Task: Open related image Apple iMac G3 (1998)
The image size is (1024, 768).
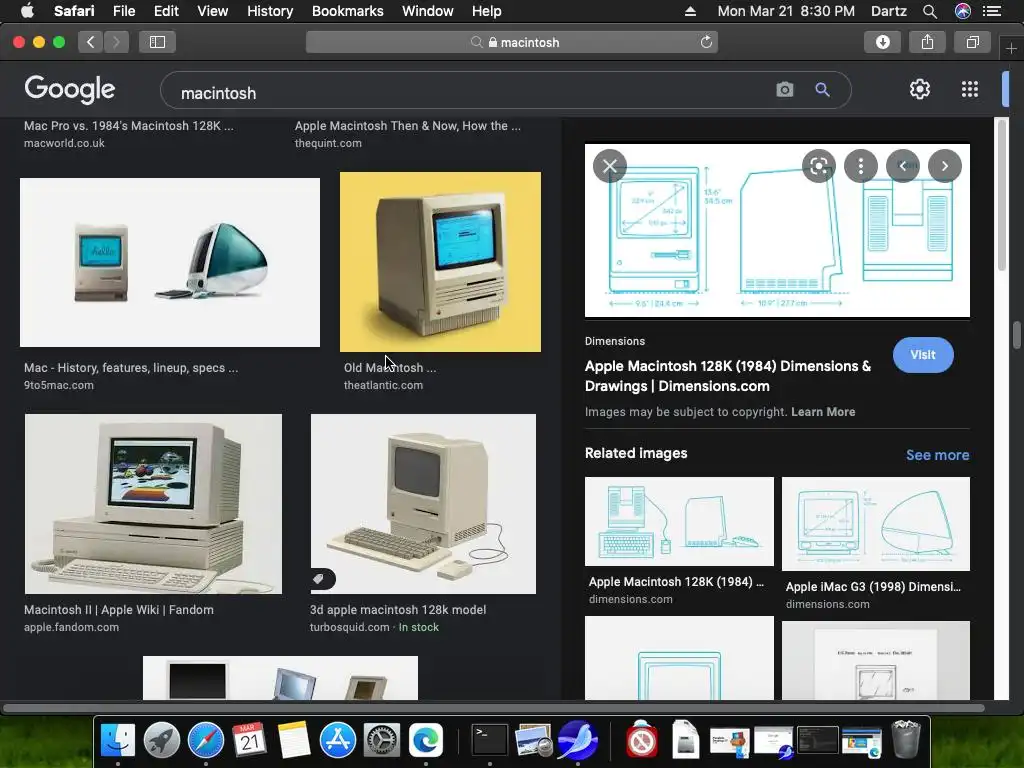Action: click(x=876, y=524)
